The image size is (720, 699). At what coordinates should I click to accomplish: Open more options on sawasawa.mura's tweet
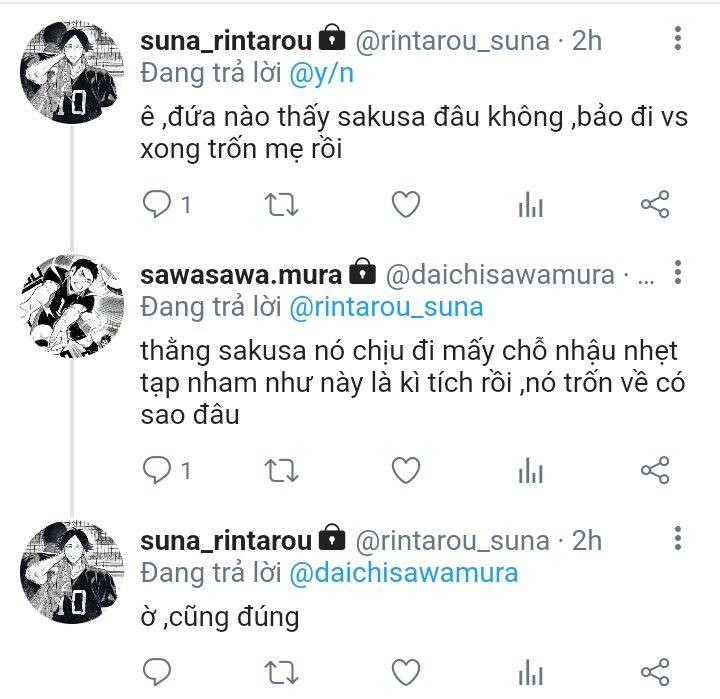coord(678,273)
